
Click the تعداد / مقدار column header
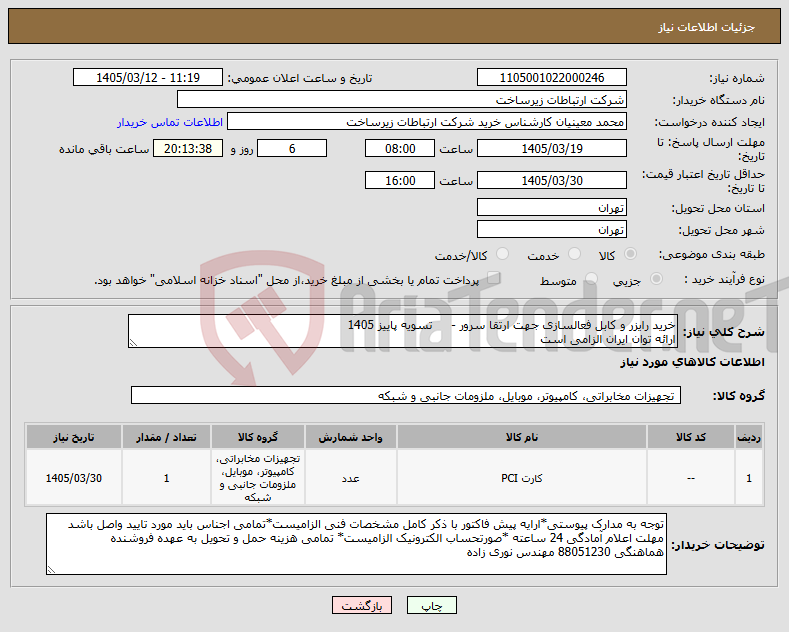(167, 437)
